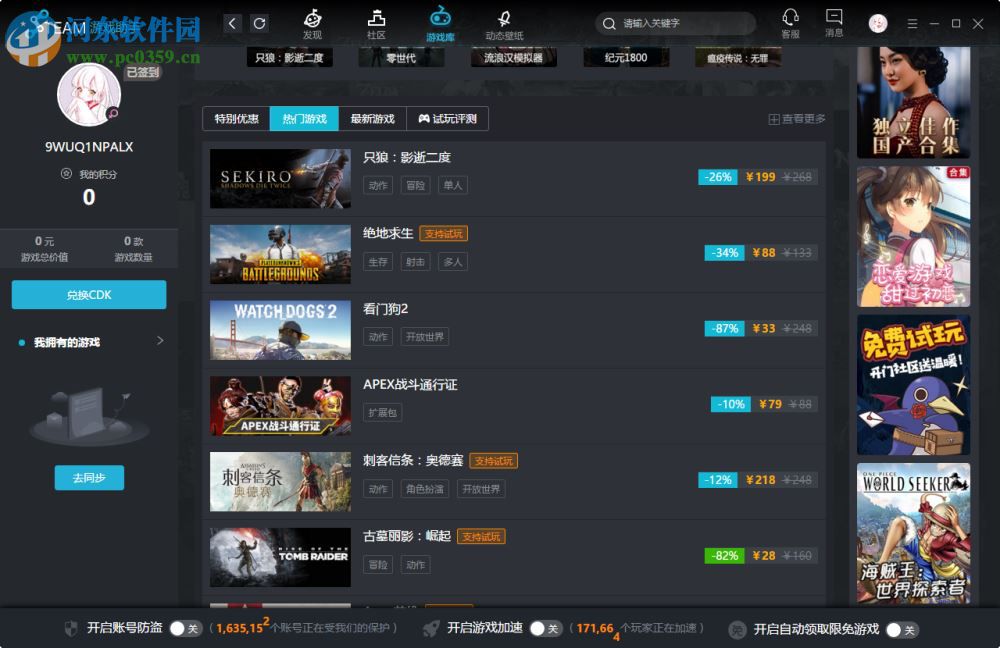
Task: Click the page refresh icon
Action: [x=260, y=22]
